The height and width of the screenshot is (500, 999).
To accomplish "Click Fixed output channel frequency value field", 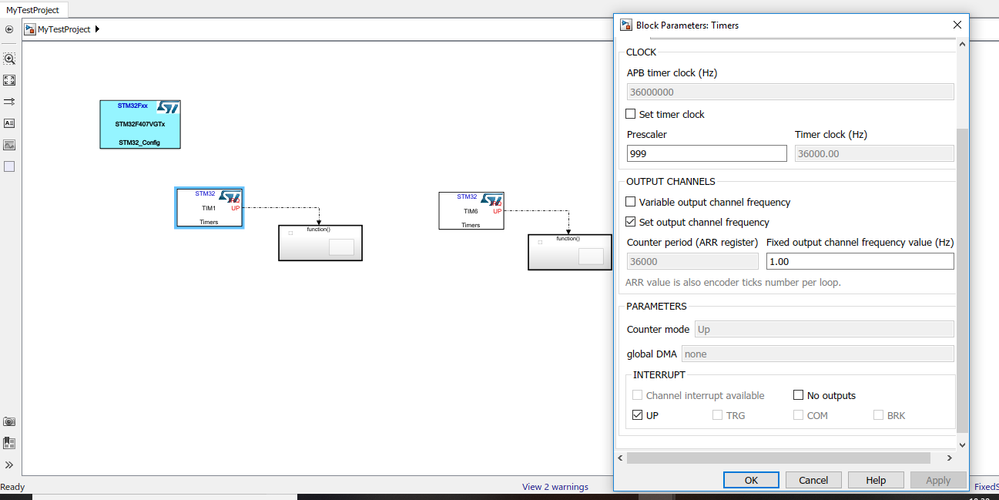I will (860, 261).
